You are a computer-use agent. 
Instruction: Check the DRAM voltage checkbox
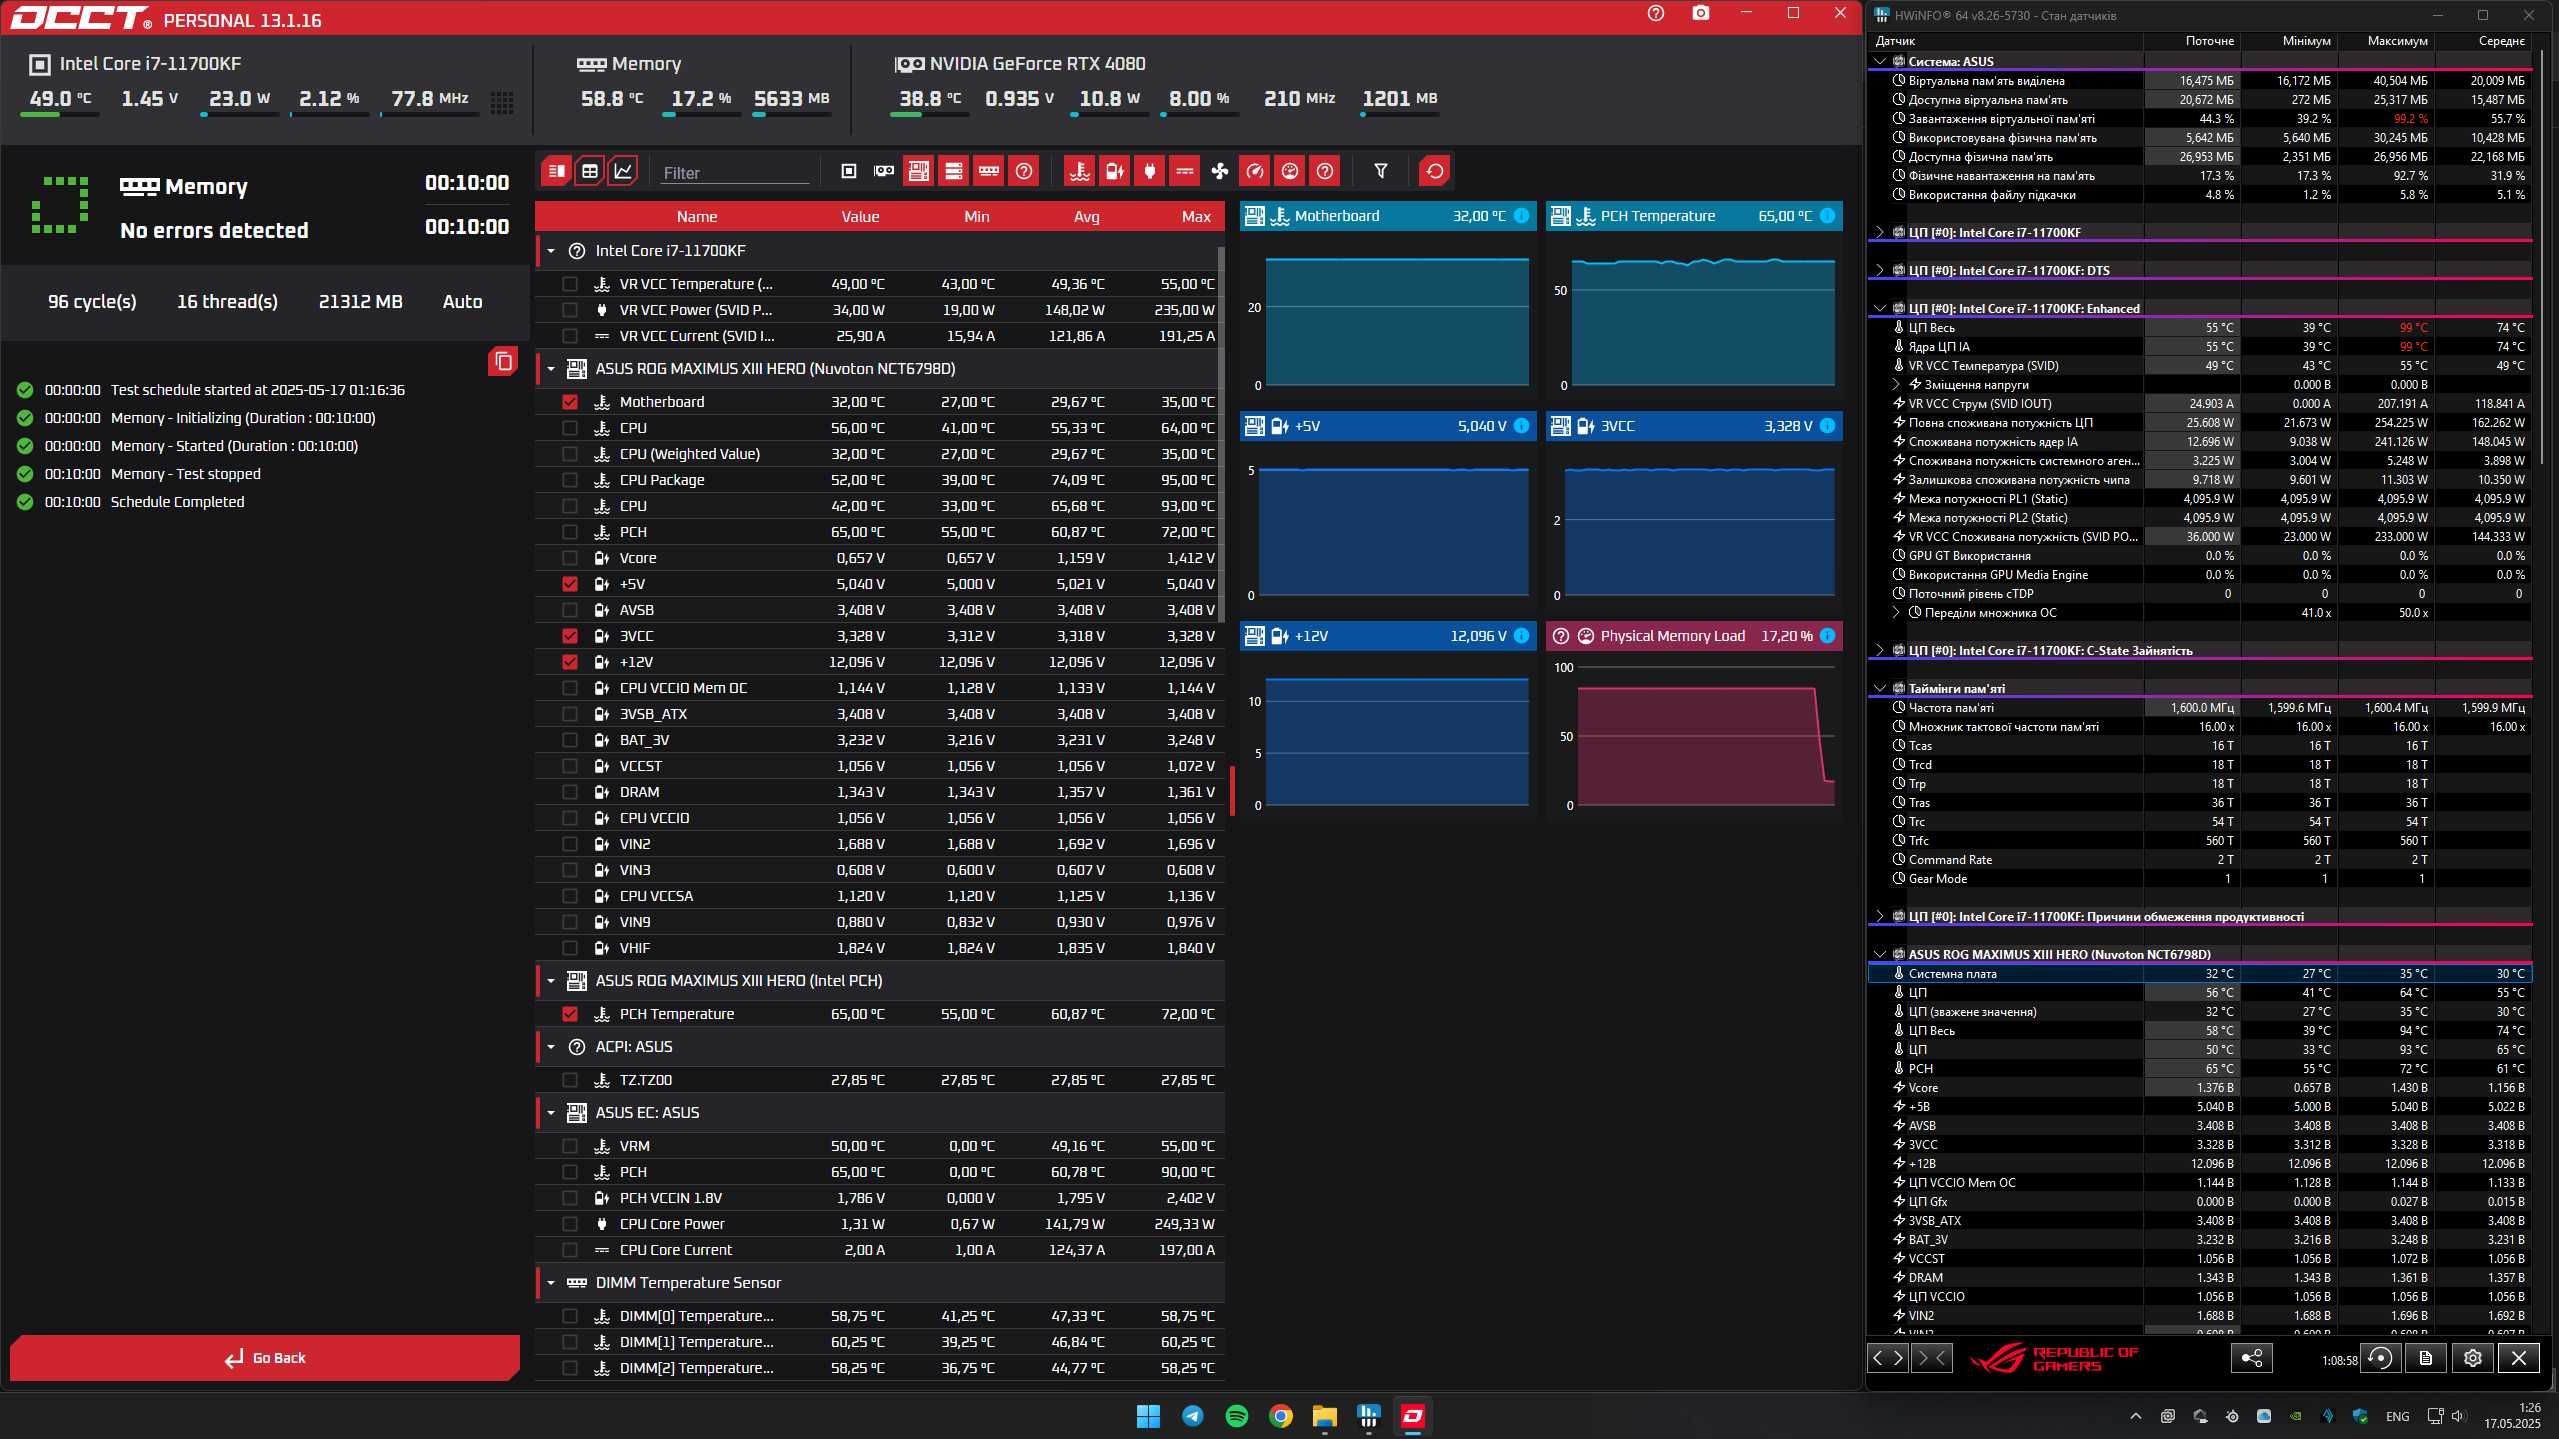(x=570, y=792)
